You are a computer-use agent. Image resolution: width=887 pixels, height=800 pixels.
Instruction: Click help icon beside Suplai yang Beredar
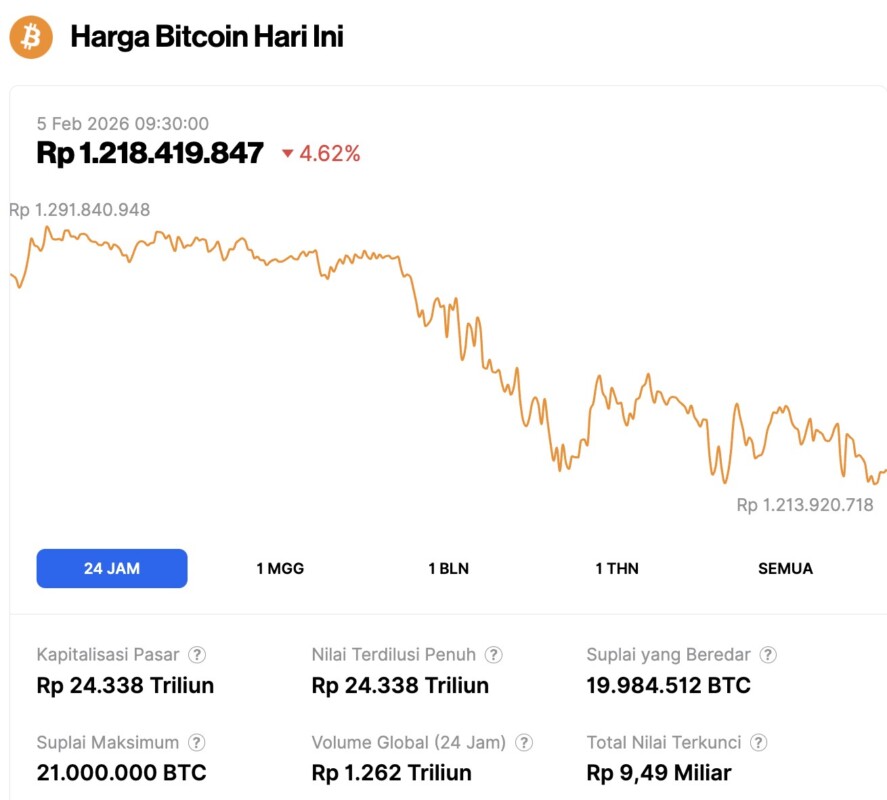pos(768,655)
